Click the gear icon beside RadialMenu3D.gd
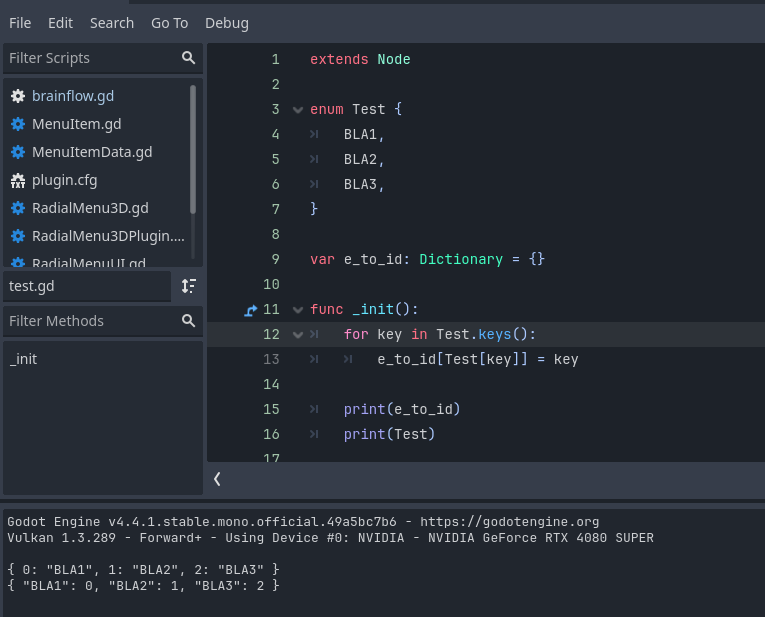The image size is (765, 617). point(17,208)
